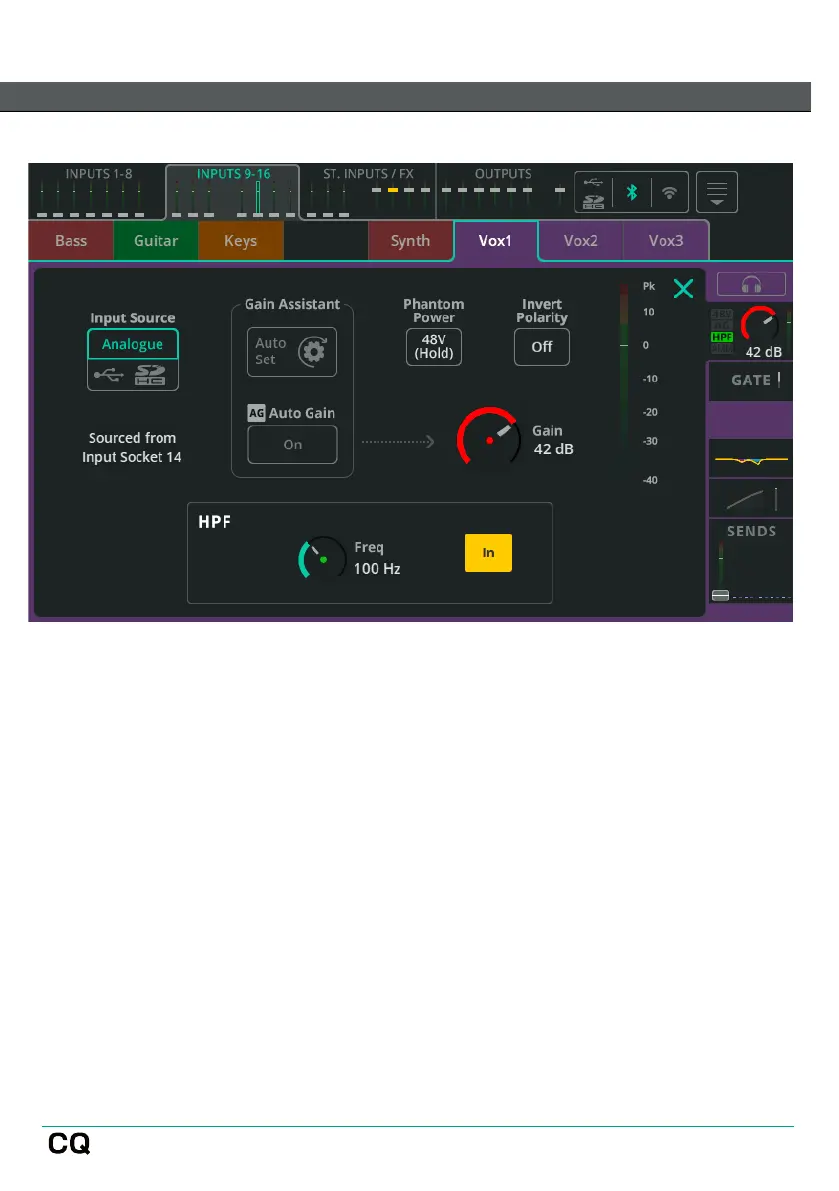Switch to the INPUTS 1-8 tab
Image resolution: width=839 pixels, height=1191 pixels.
pyautogui.click(x=97, y=191)
